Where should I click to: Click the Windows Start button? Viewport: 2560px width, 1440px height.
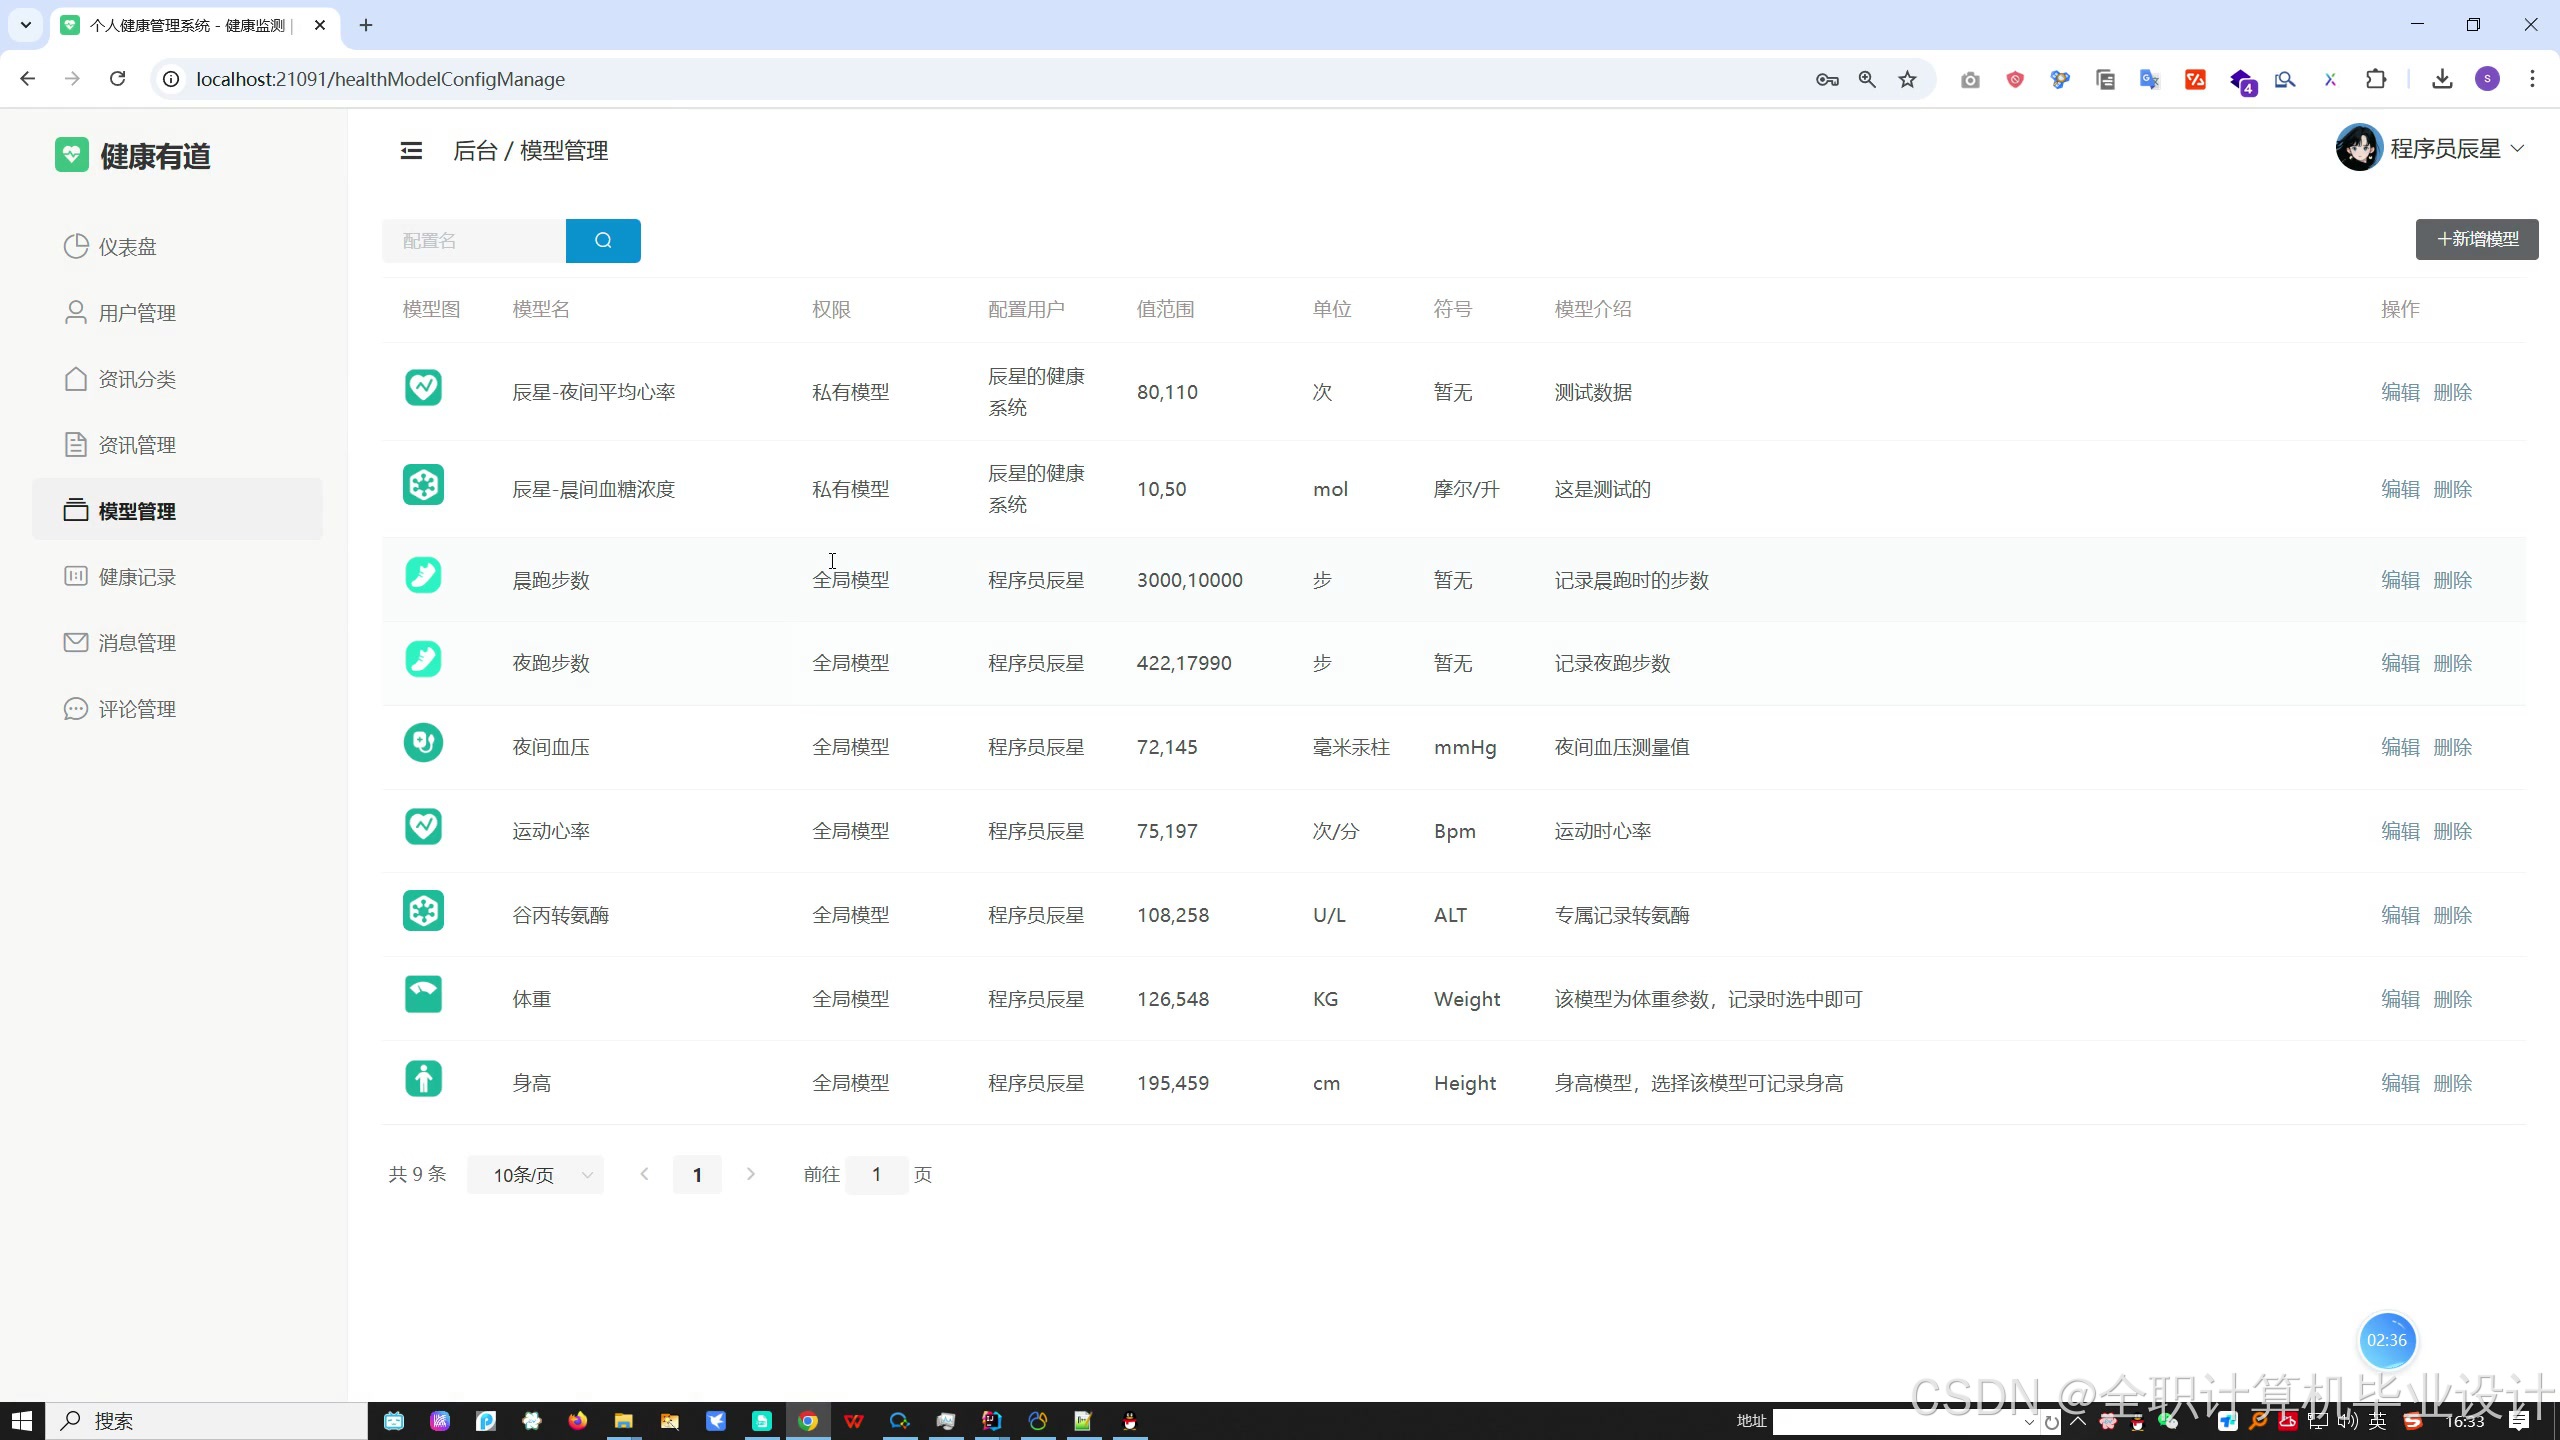[x=22, y=1420]
